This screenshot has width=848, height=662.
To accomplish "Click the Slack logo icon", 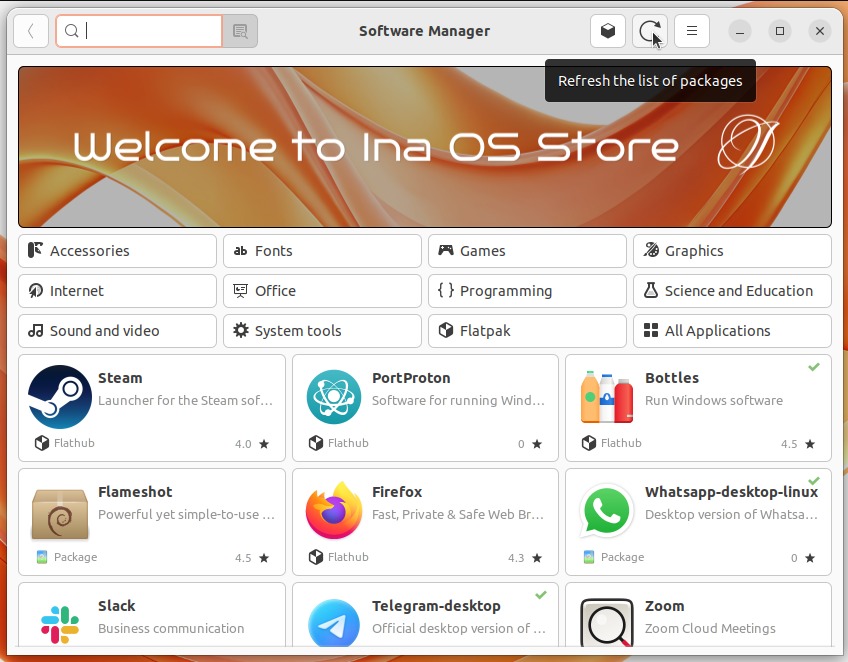I will point(59,625).
